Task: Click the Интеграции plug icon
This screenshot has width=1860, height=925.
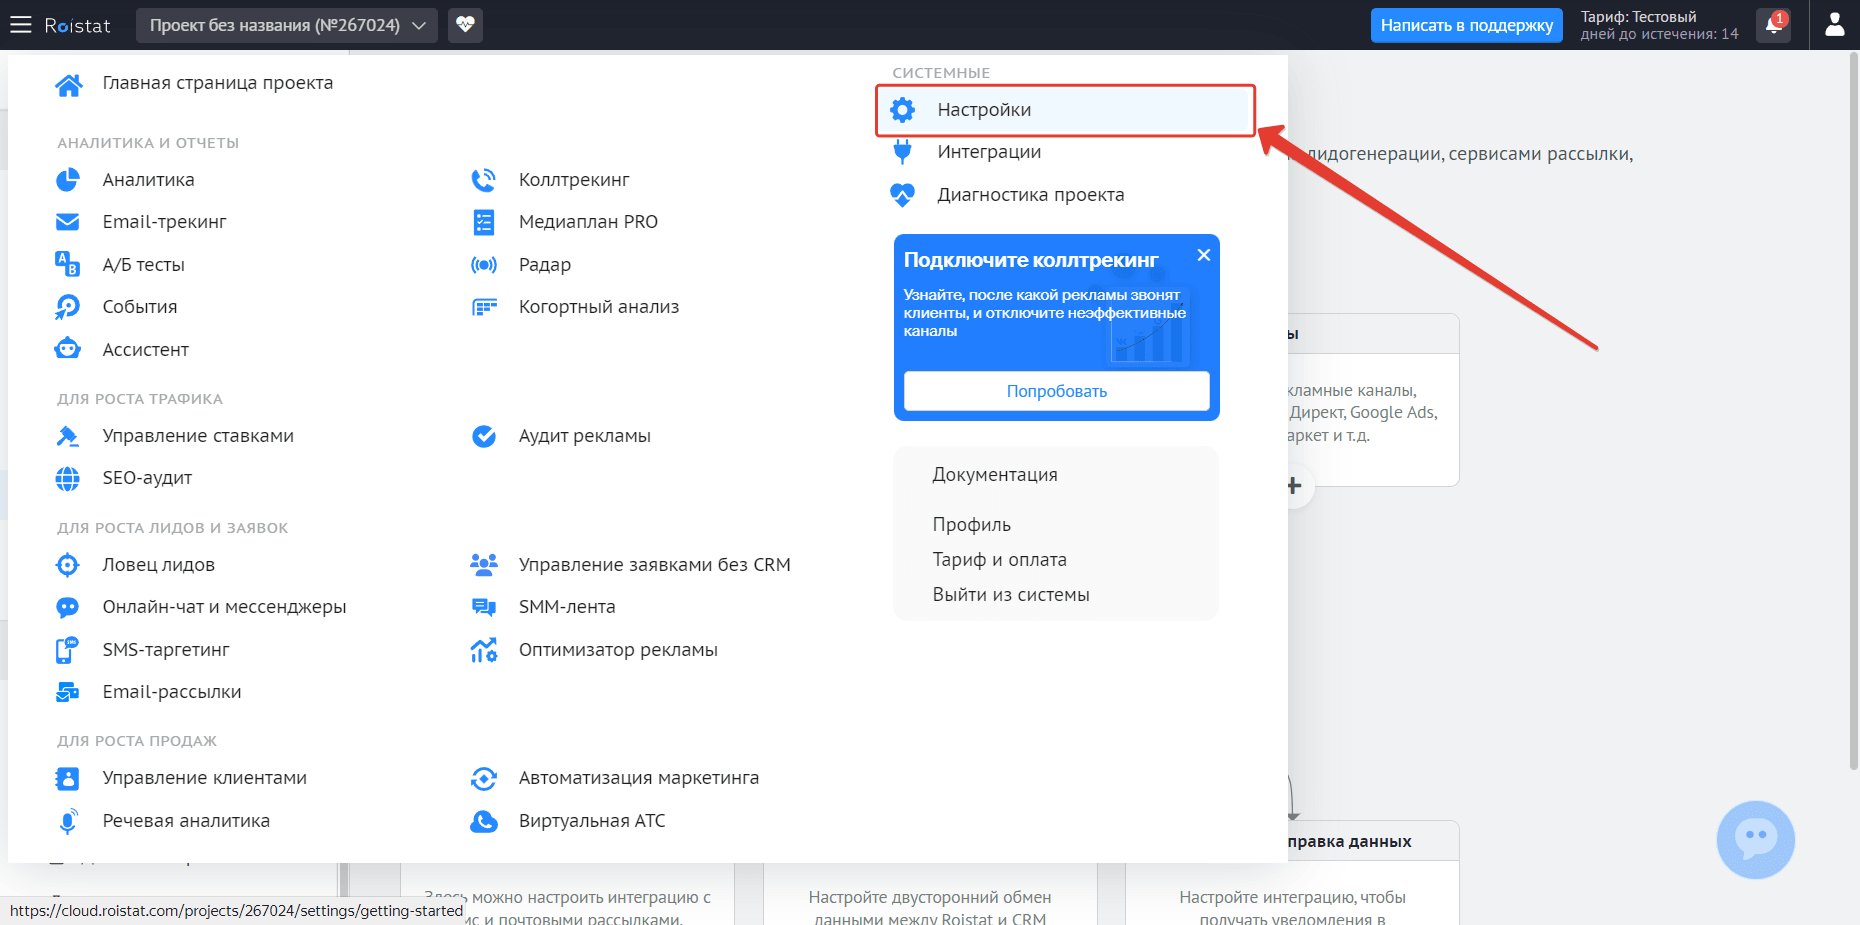Action: coord(902,152)
